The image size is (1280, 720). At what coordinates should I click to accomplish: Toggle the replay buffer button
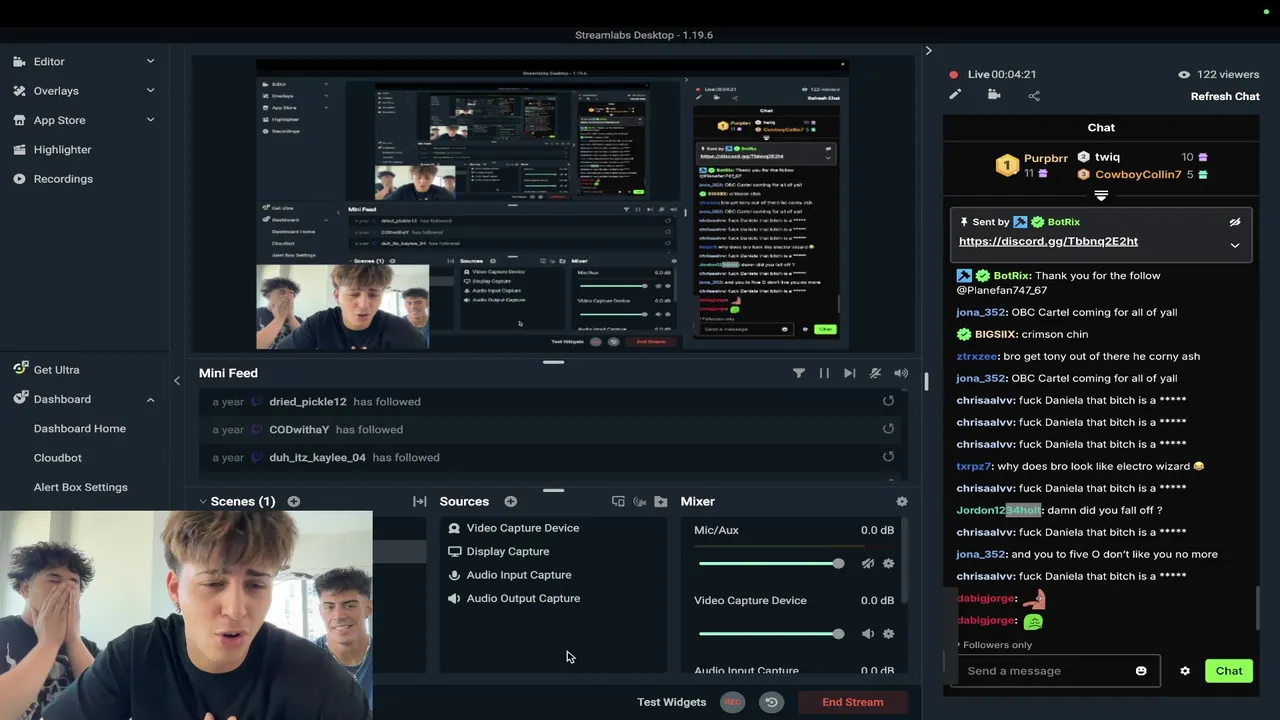click(771, 702)
